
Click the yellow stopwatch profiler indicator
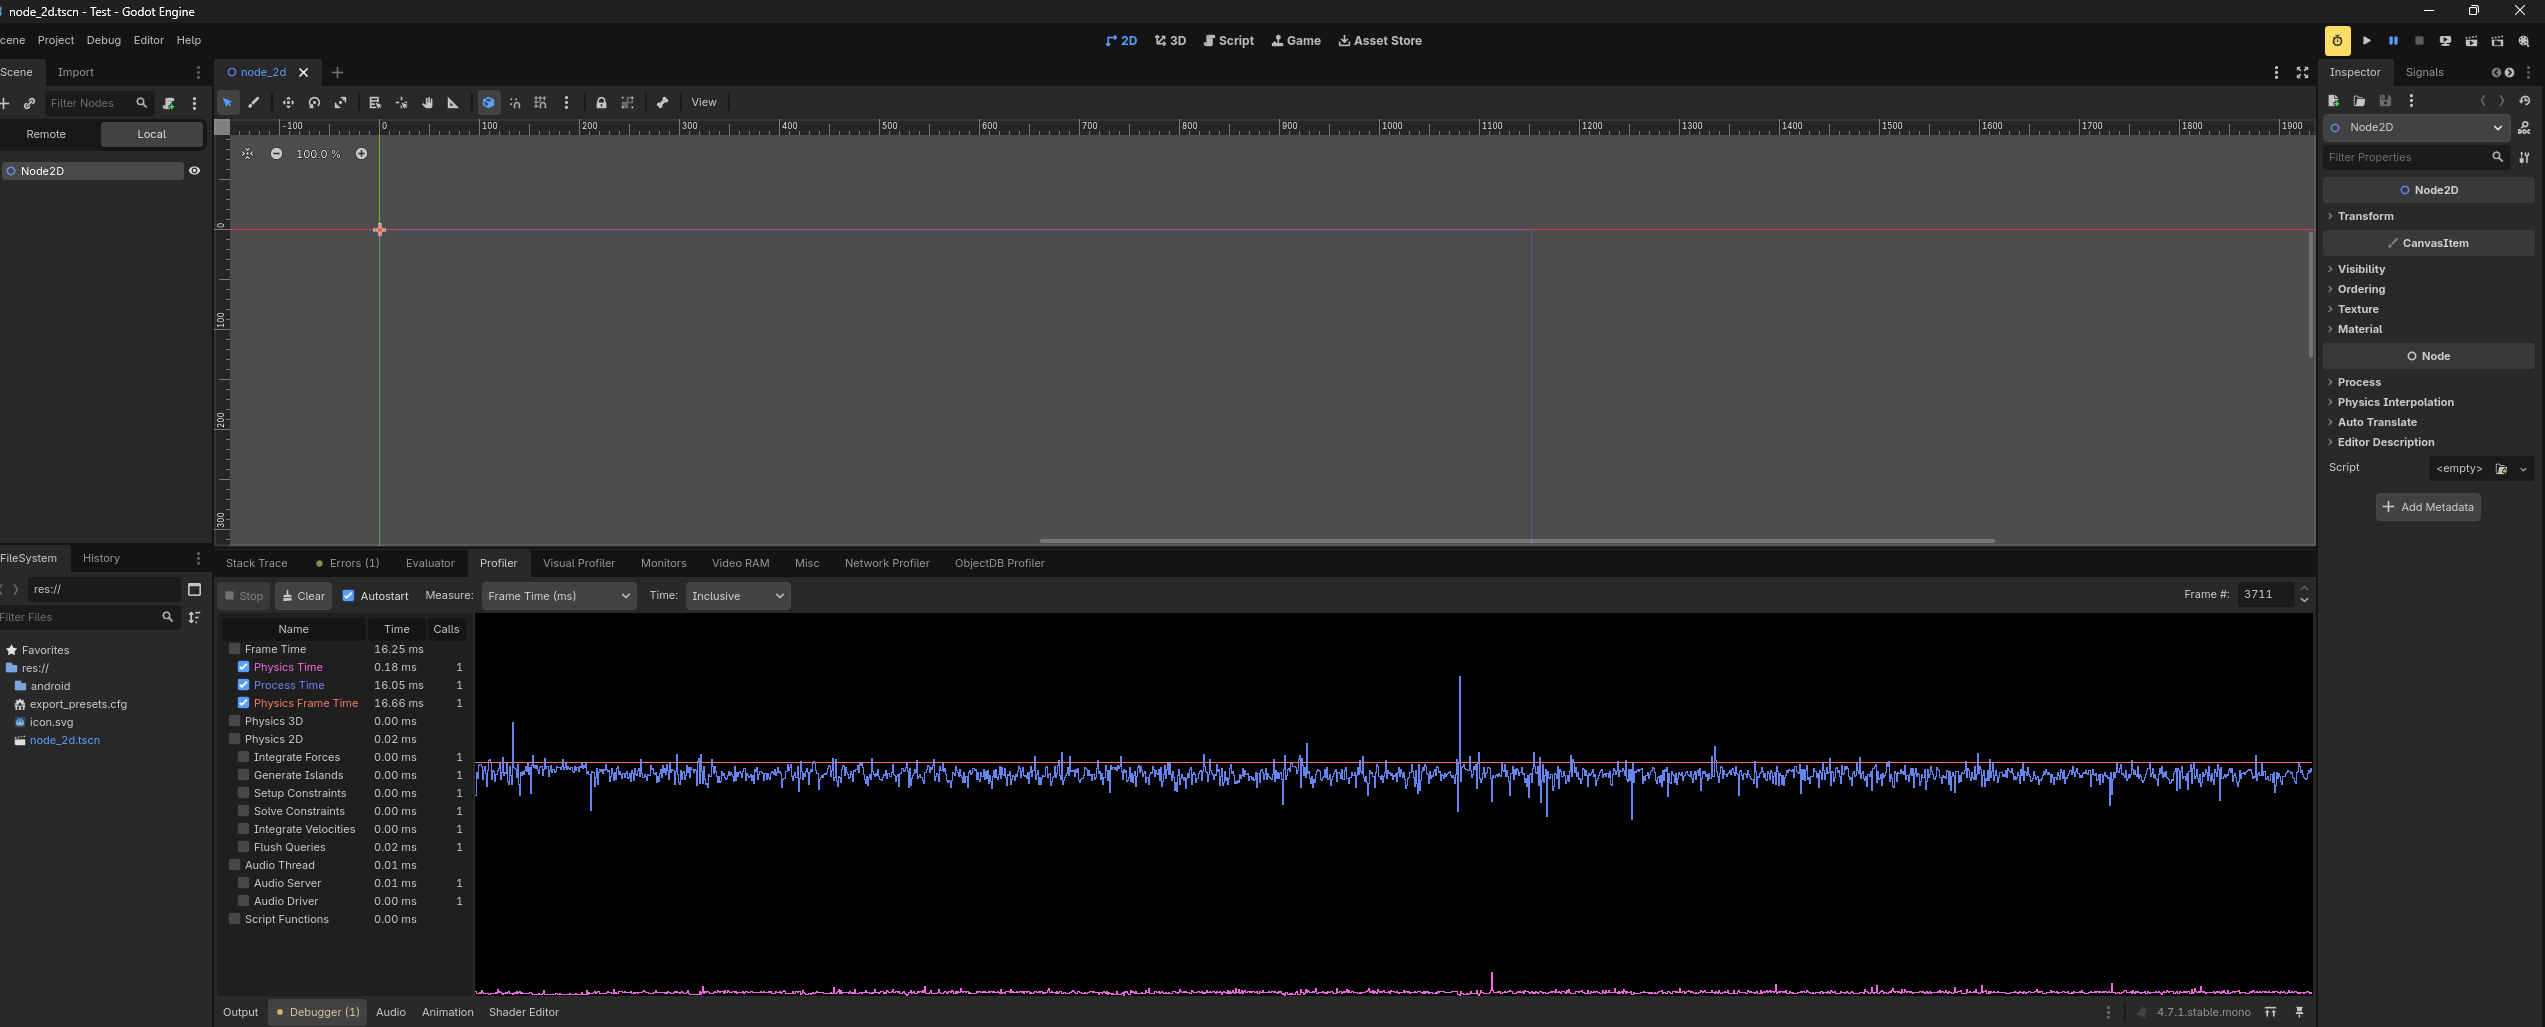2338,41
